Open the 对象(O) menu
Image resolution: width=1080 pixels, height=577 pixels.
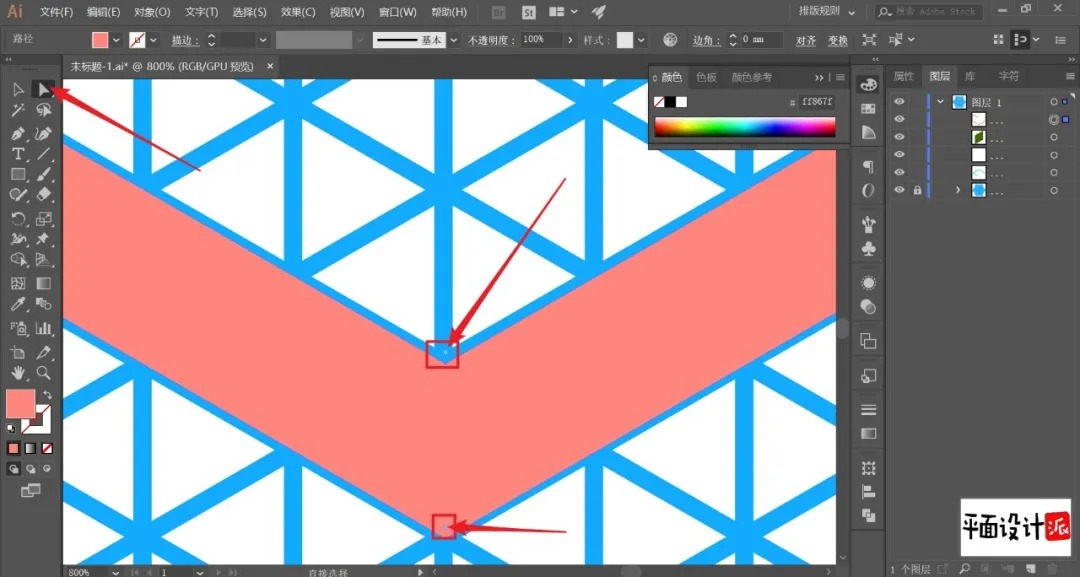(x=152, y=12)
